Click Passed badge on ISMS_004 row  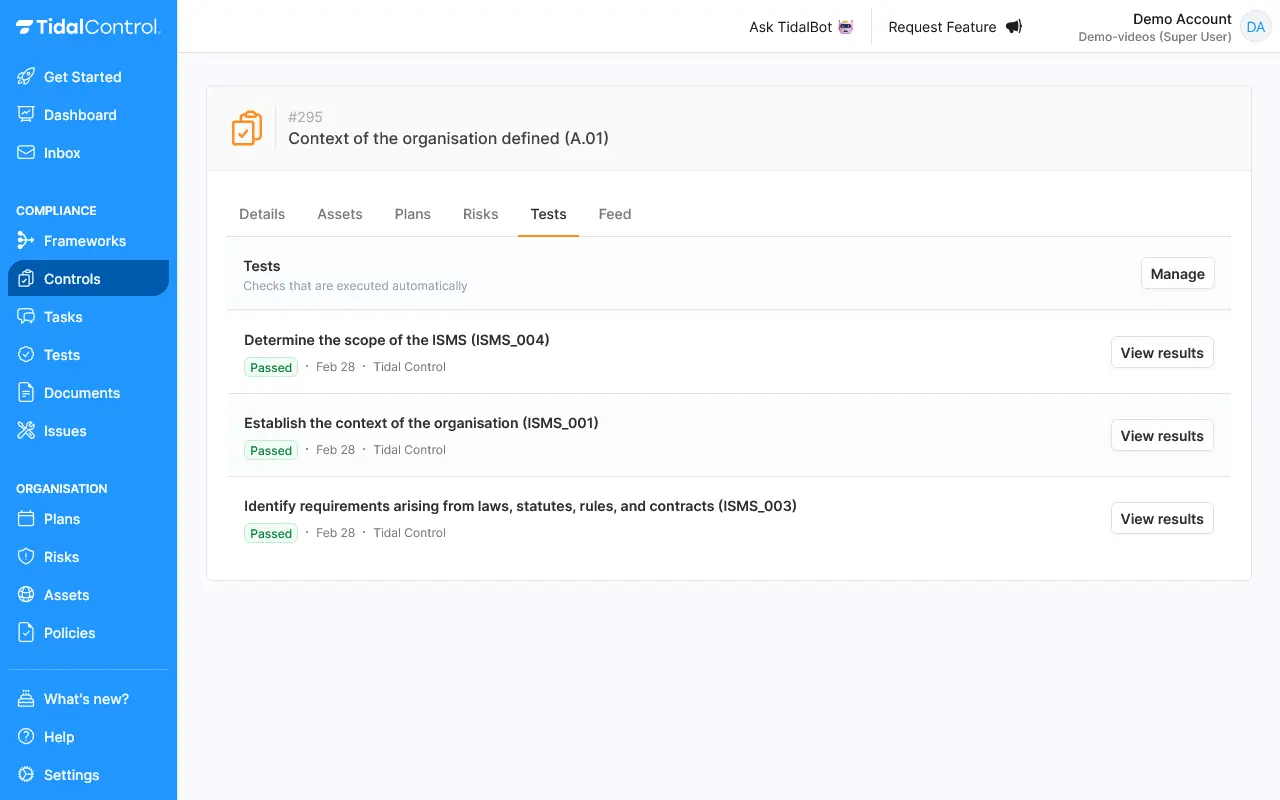(x=271, y=367)
